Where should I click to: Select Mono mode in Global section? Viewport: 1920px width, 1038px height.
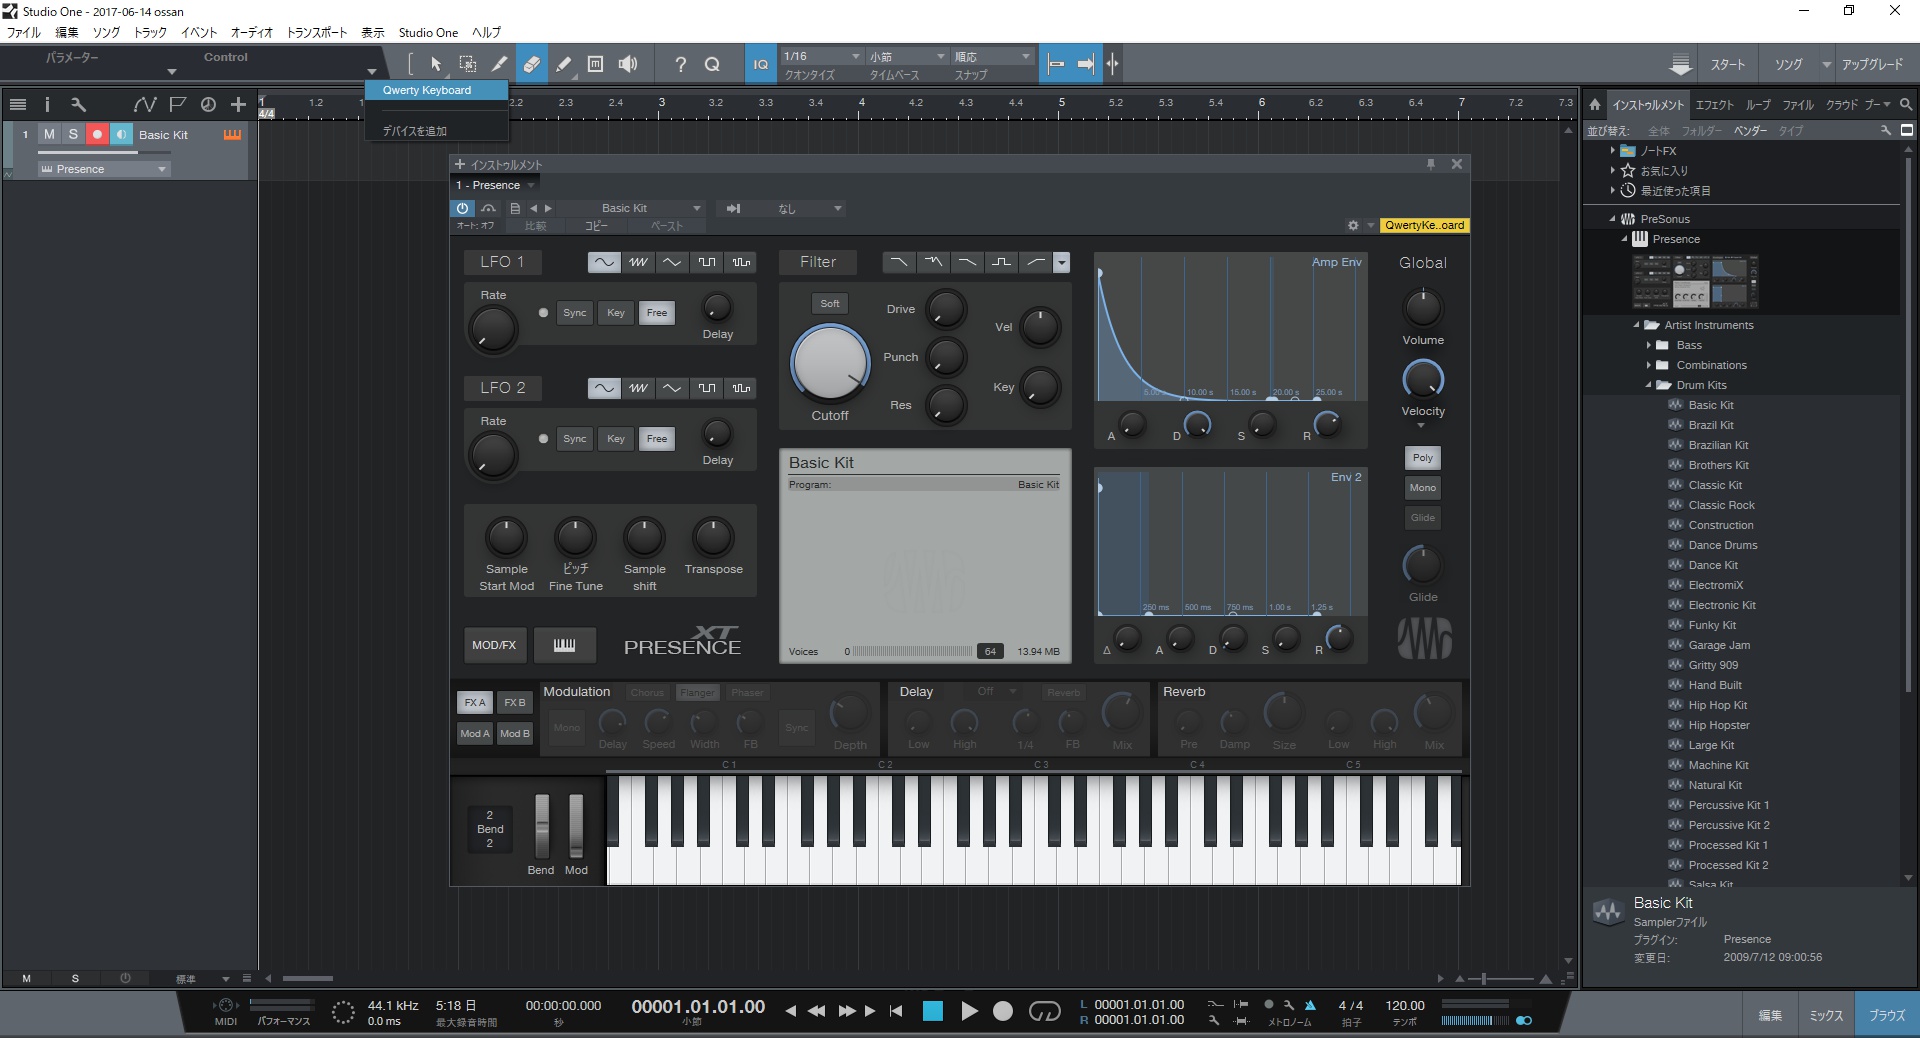(1423, 488)
